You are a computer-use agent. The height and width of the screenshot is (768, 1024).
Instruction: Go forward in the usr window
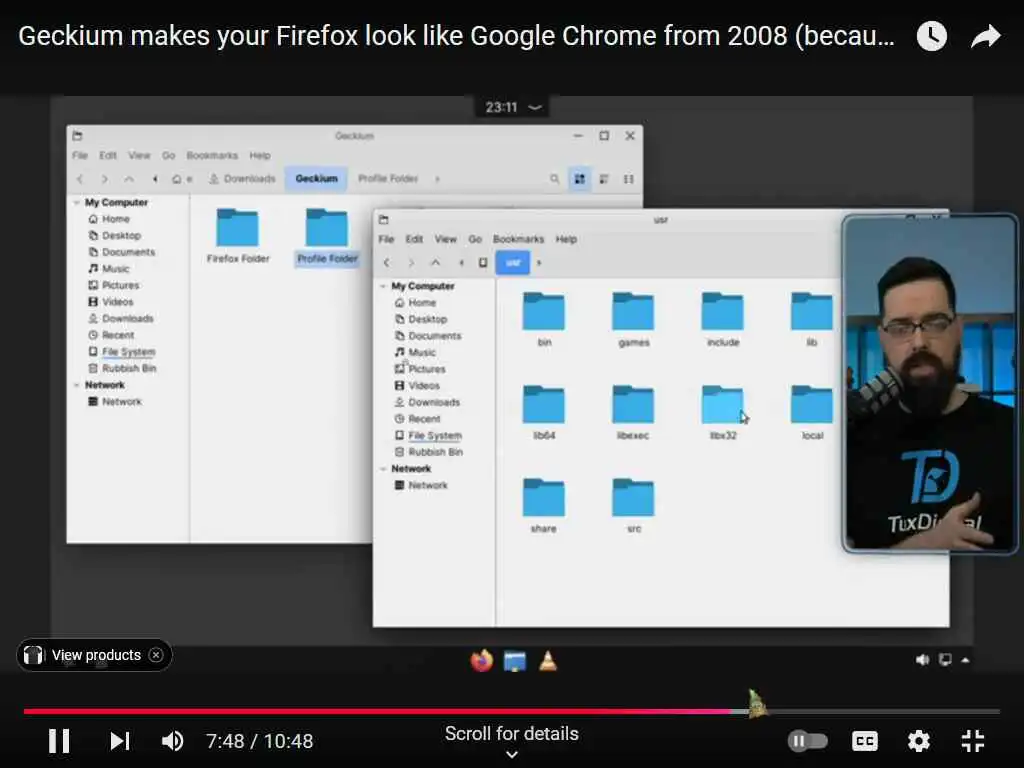[x=411, y=263]
